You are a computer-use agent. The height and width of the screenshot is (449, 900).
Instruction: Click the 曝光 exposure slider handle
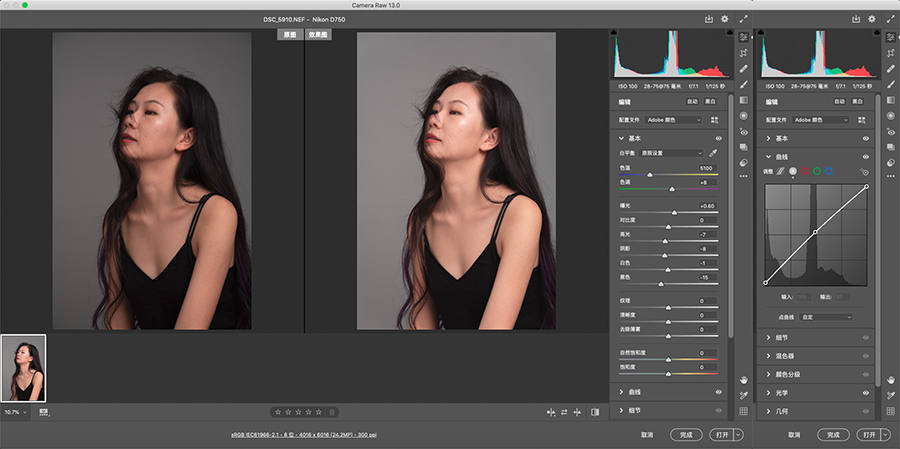pyautogui.click(x=673, y=212)
